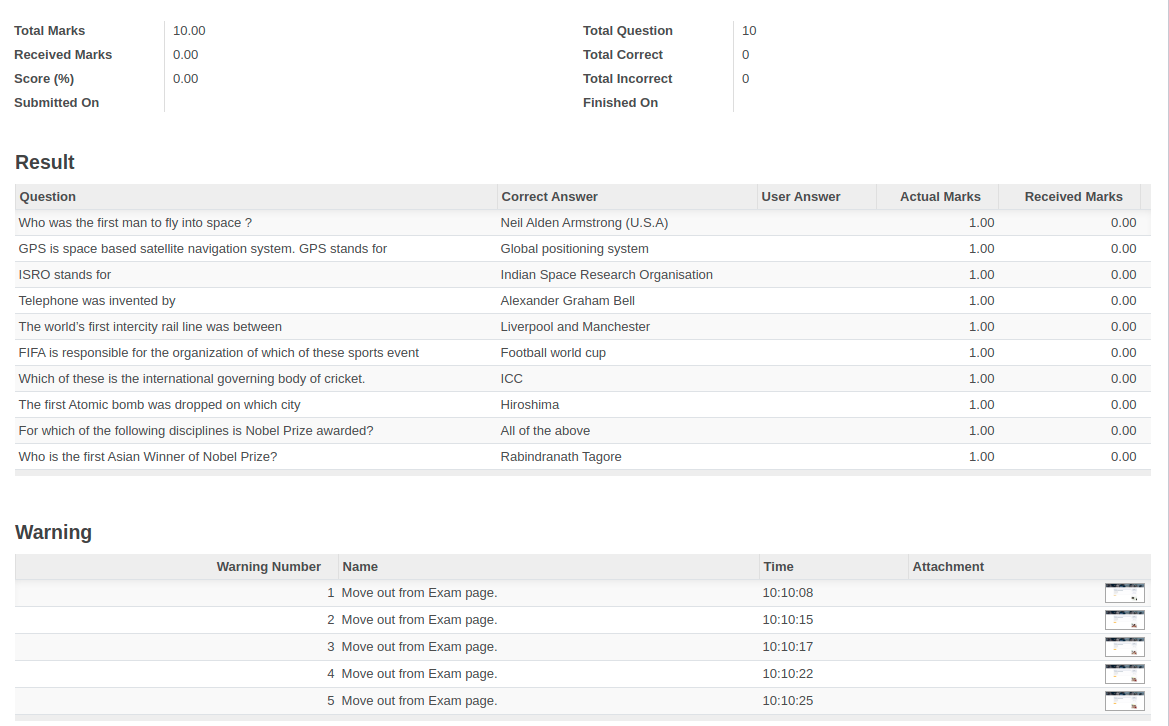1169x726 pixels.
Task: Click the Result section heading
Action: [x=45, y=162]
